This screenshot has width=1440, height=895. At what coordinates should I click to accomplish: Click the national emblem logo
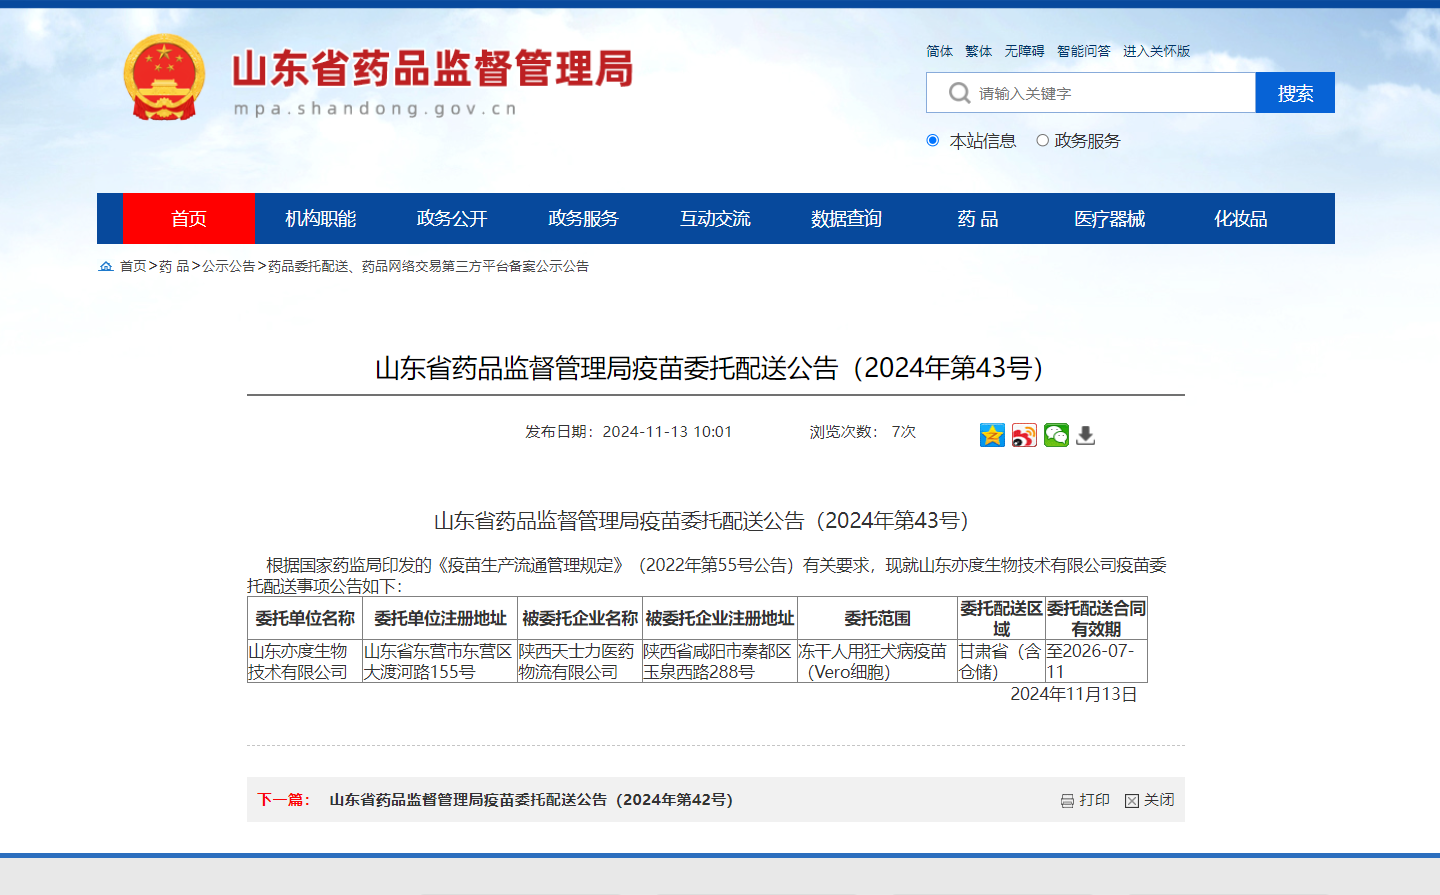click(x=164, y=78)
